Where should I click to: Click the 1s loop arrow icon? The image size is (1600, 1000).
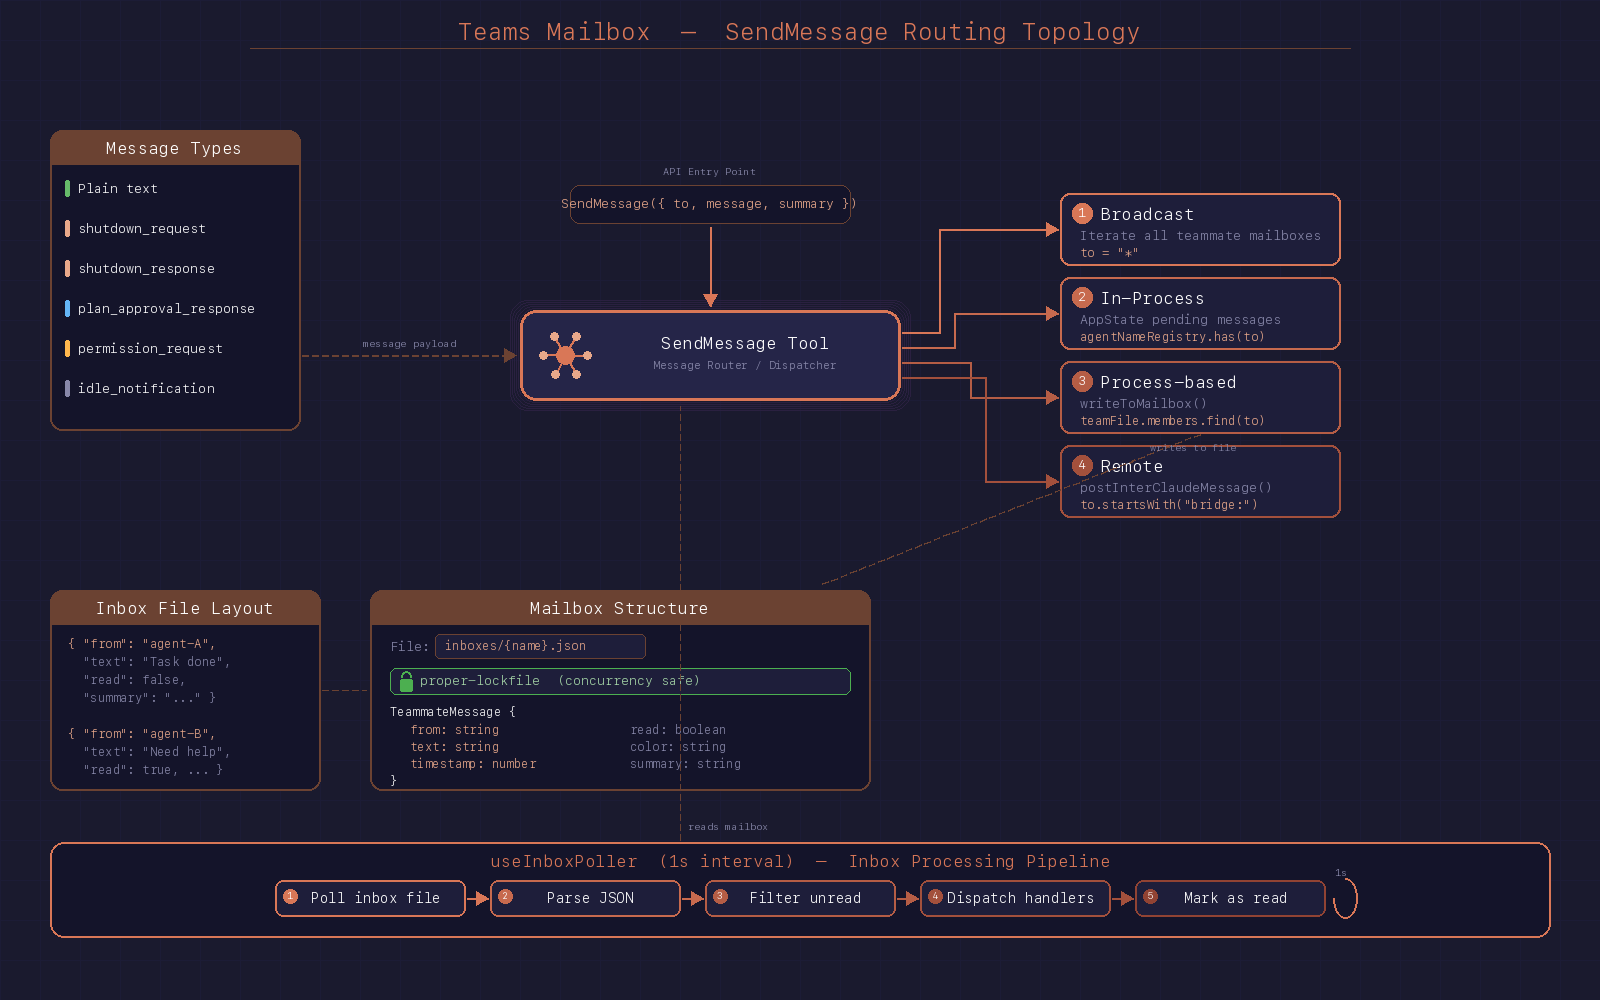(x=1344, y=898)
